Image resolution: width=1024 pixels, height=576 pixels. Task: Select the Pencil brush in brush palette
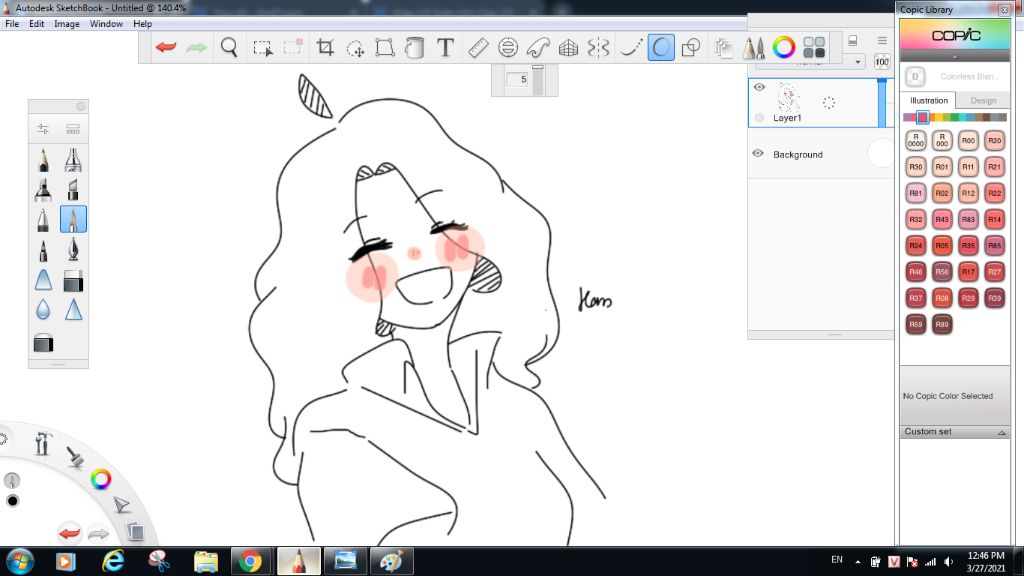(43, 160)
